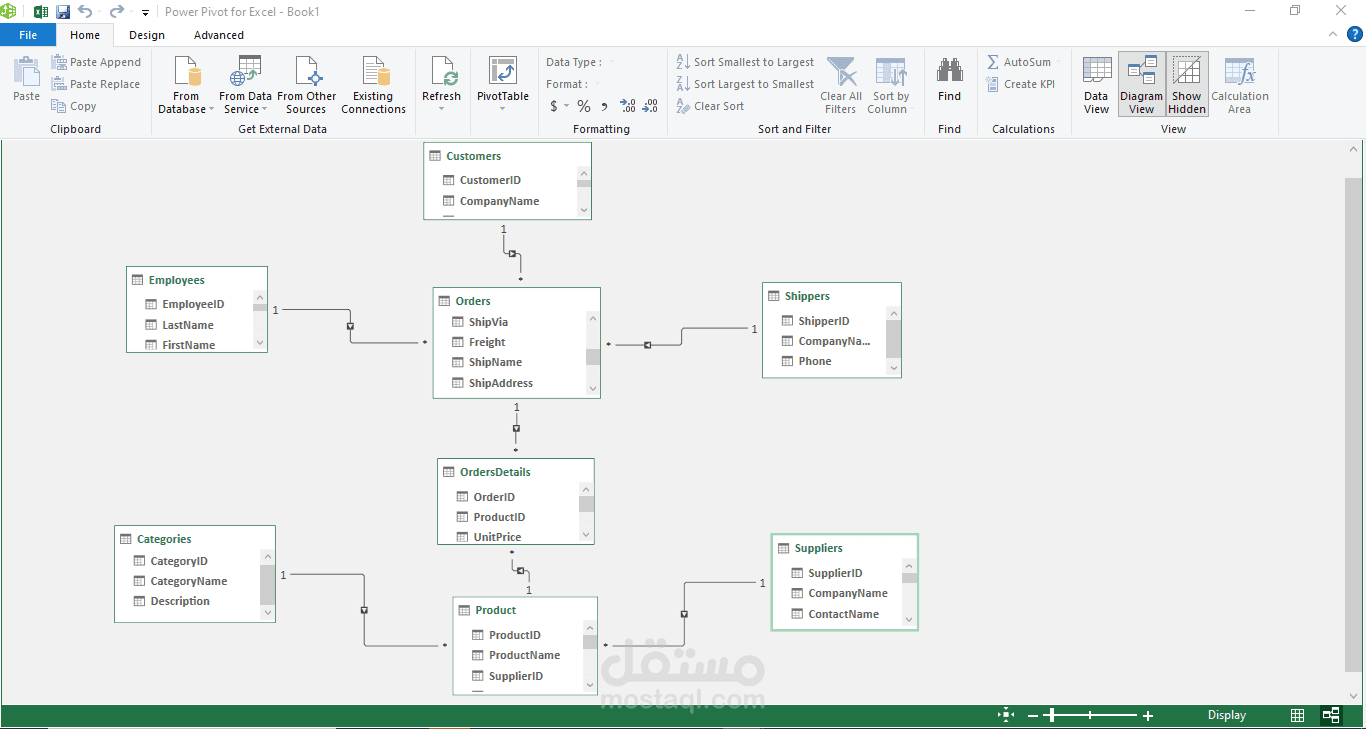Import data From Other Sources
Screen dimensions: 1366x729
[307, 85]
